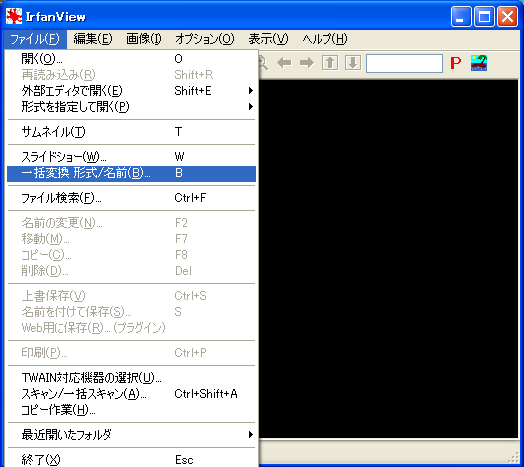Choose スキャン/一括スキャン(A)... entry
Image resolution: width=524 pixels, height=467 pixels.
click(x=131, y=394)
